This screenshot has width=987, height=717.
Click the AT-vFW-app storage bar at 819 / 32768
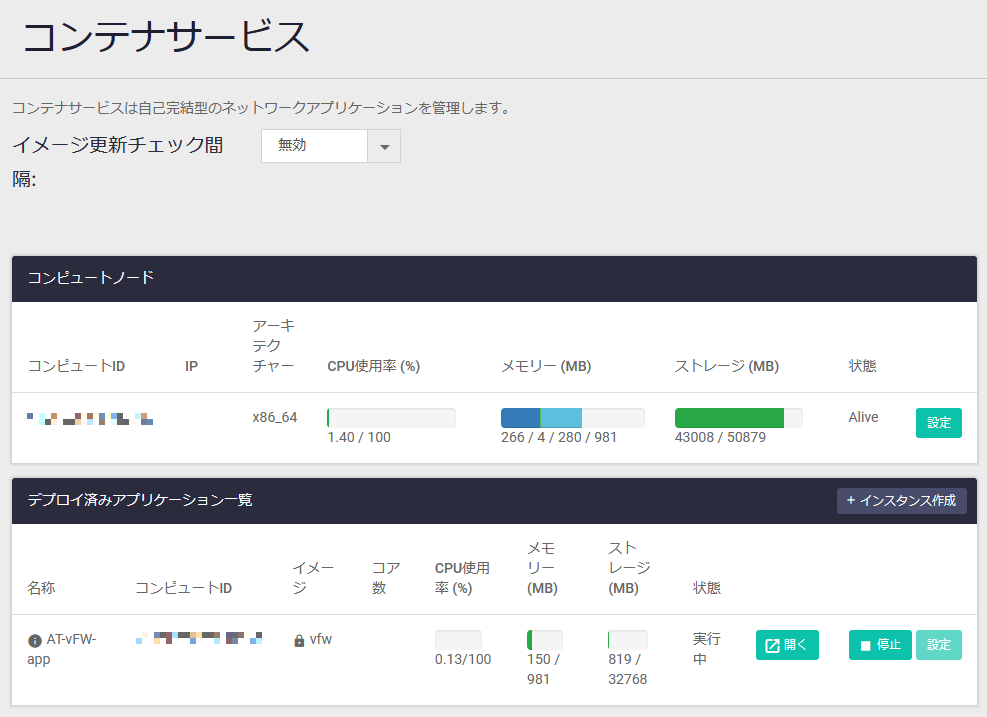coord(627,640)
